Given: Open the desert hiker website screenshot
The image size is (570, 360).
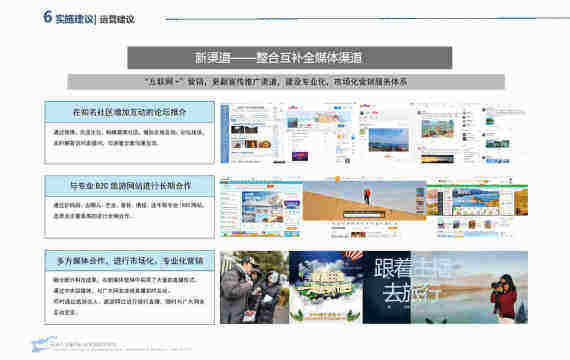Looking at the screenshot, I should point(364,208).
